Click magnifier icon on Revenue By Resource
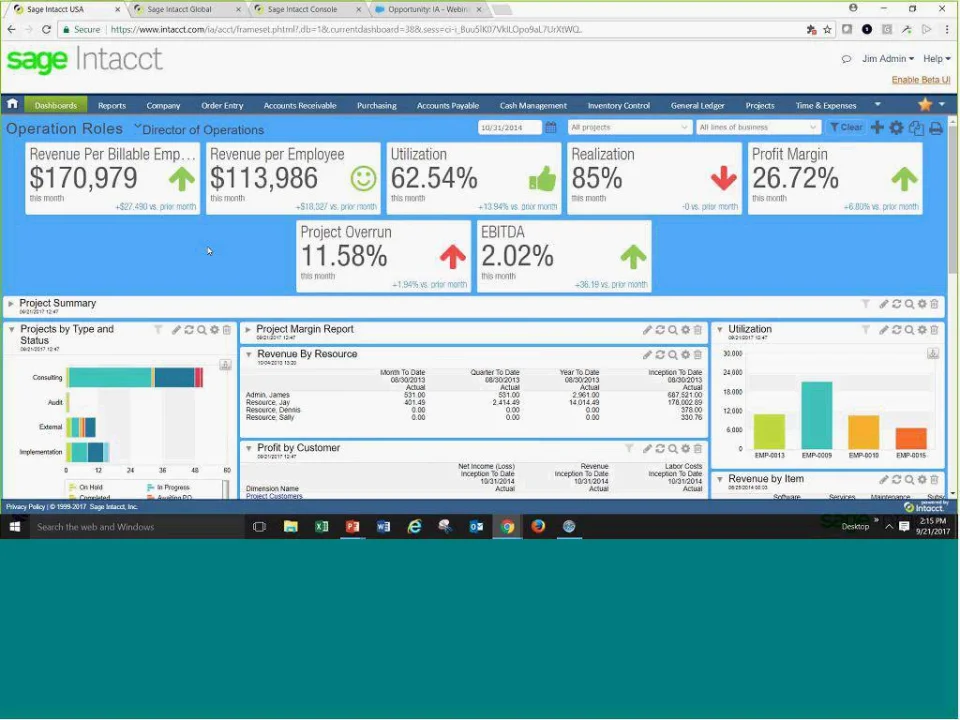960x720 pixels. point(673,355)
